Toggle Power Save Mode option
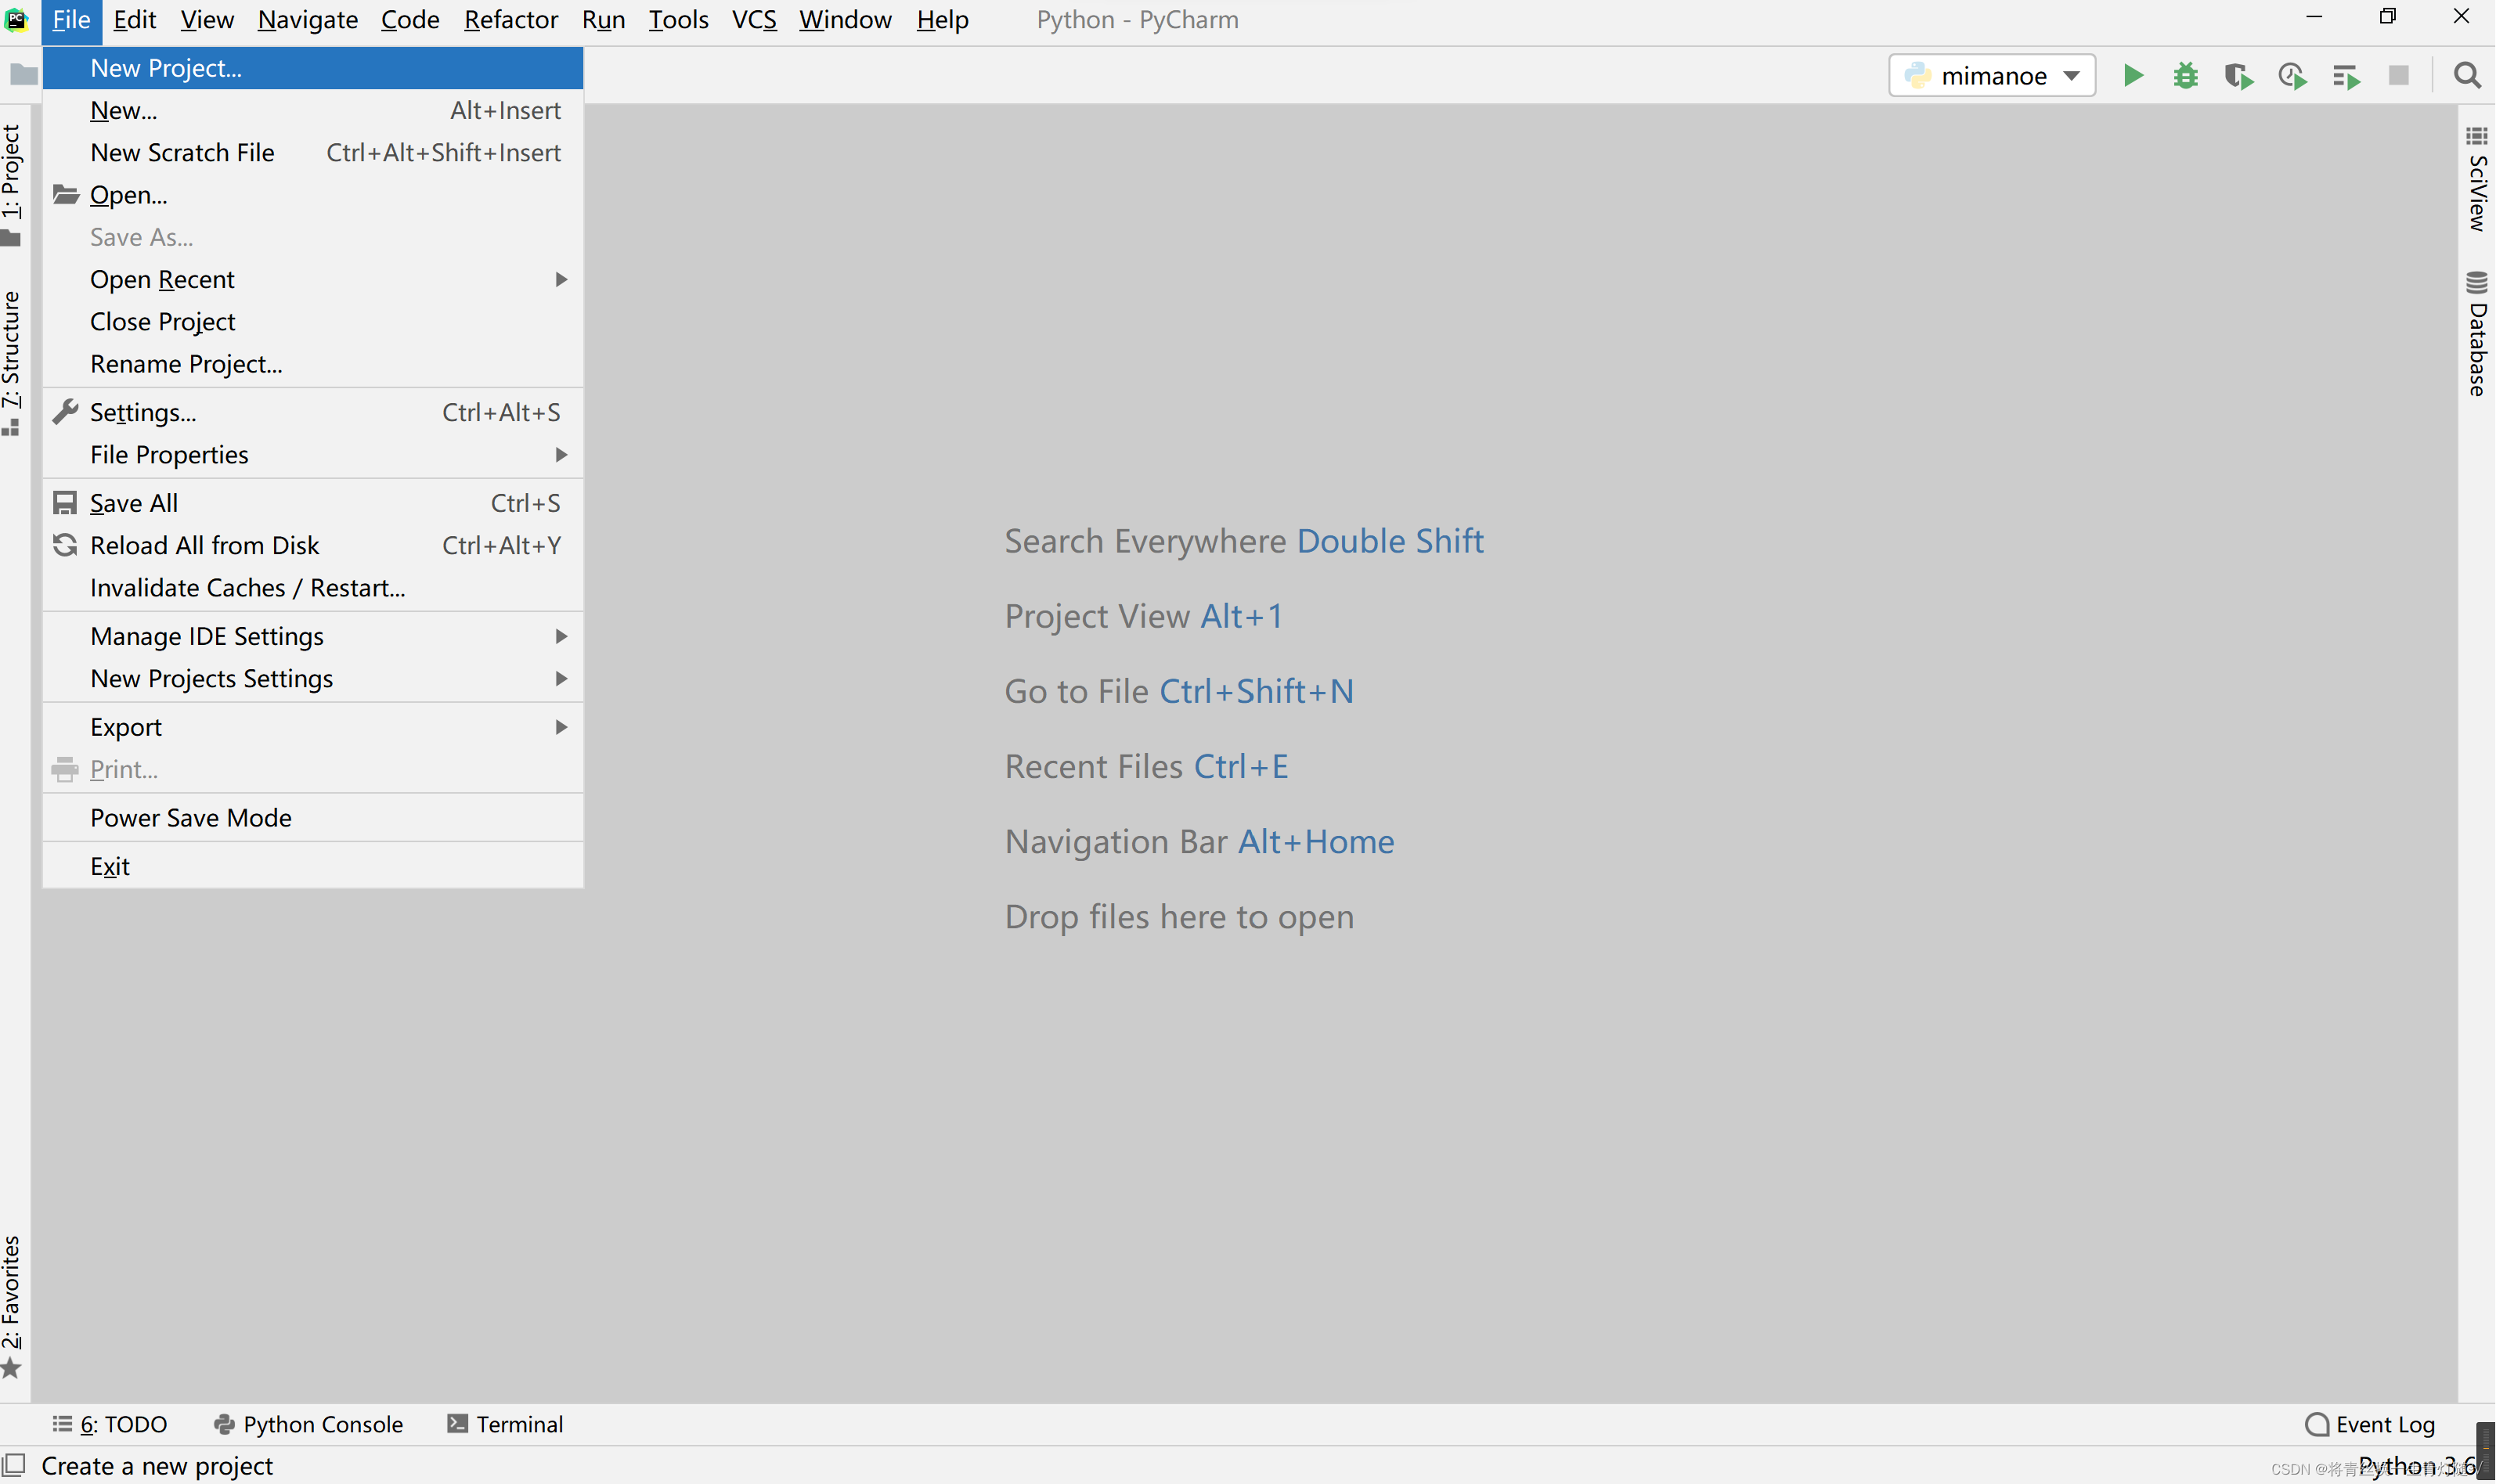Screen dimensions: 2496x1484 pyautogui.click(x=191, y=816)
